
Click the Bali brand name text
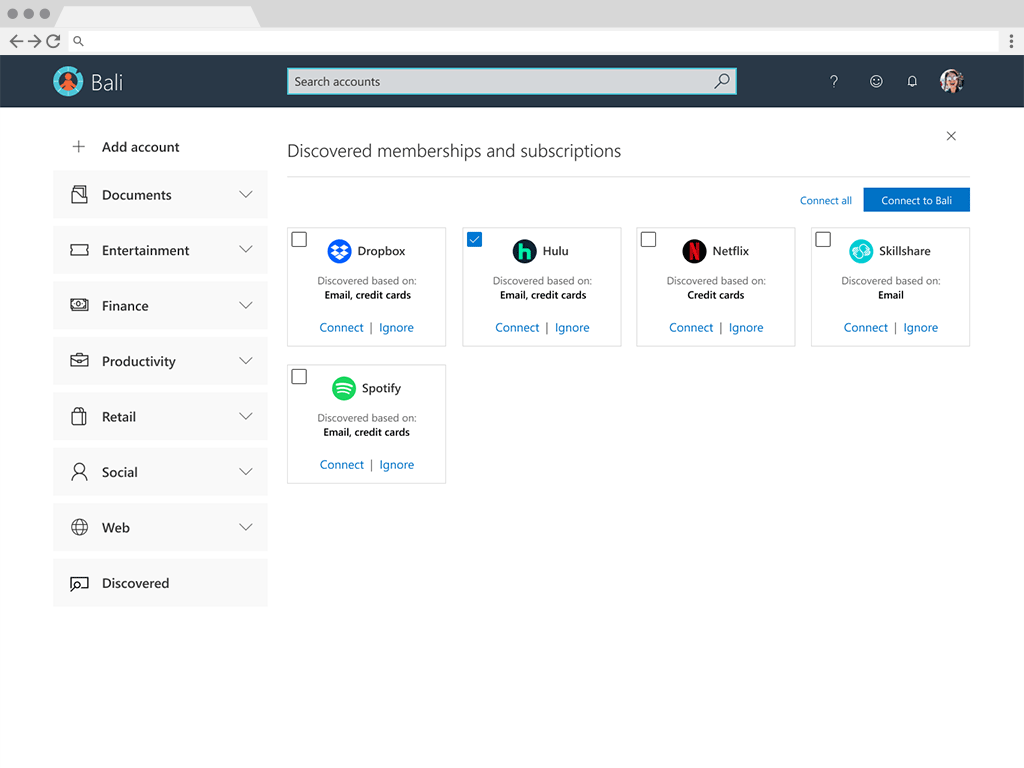[107, 82]
